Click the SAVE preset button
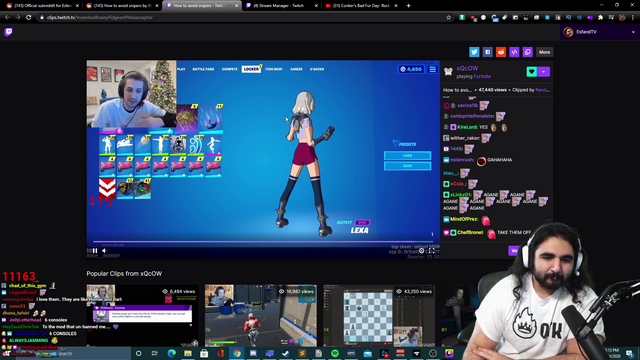 point(407,166)
